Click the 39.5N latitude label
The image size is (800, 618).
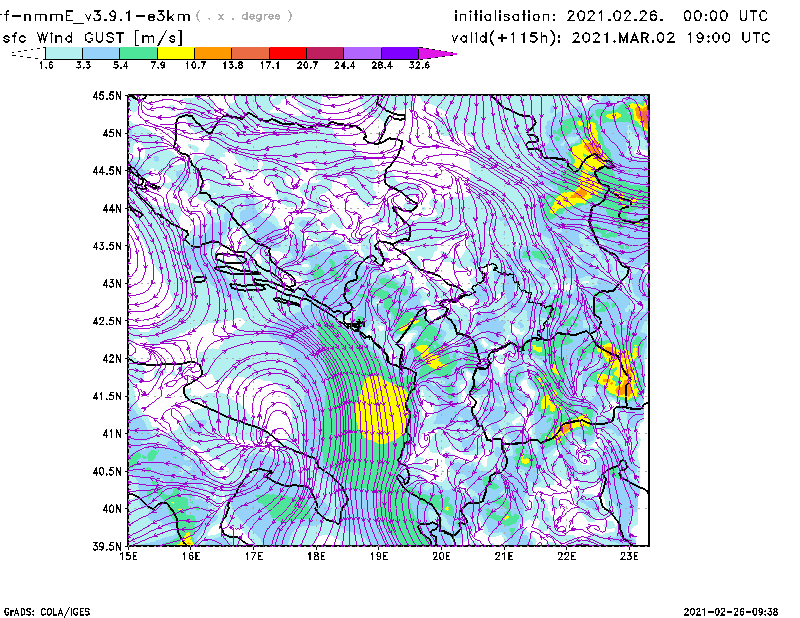pyautogui.click(x=107, y=547)
